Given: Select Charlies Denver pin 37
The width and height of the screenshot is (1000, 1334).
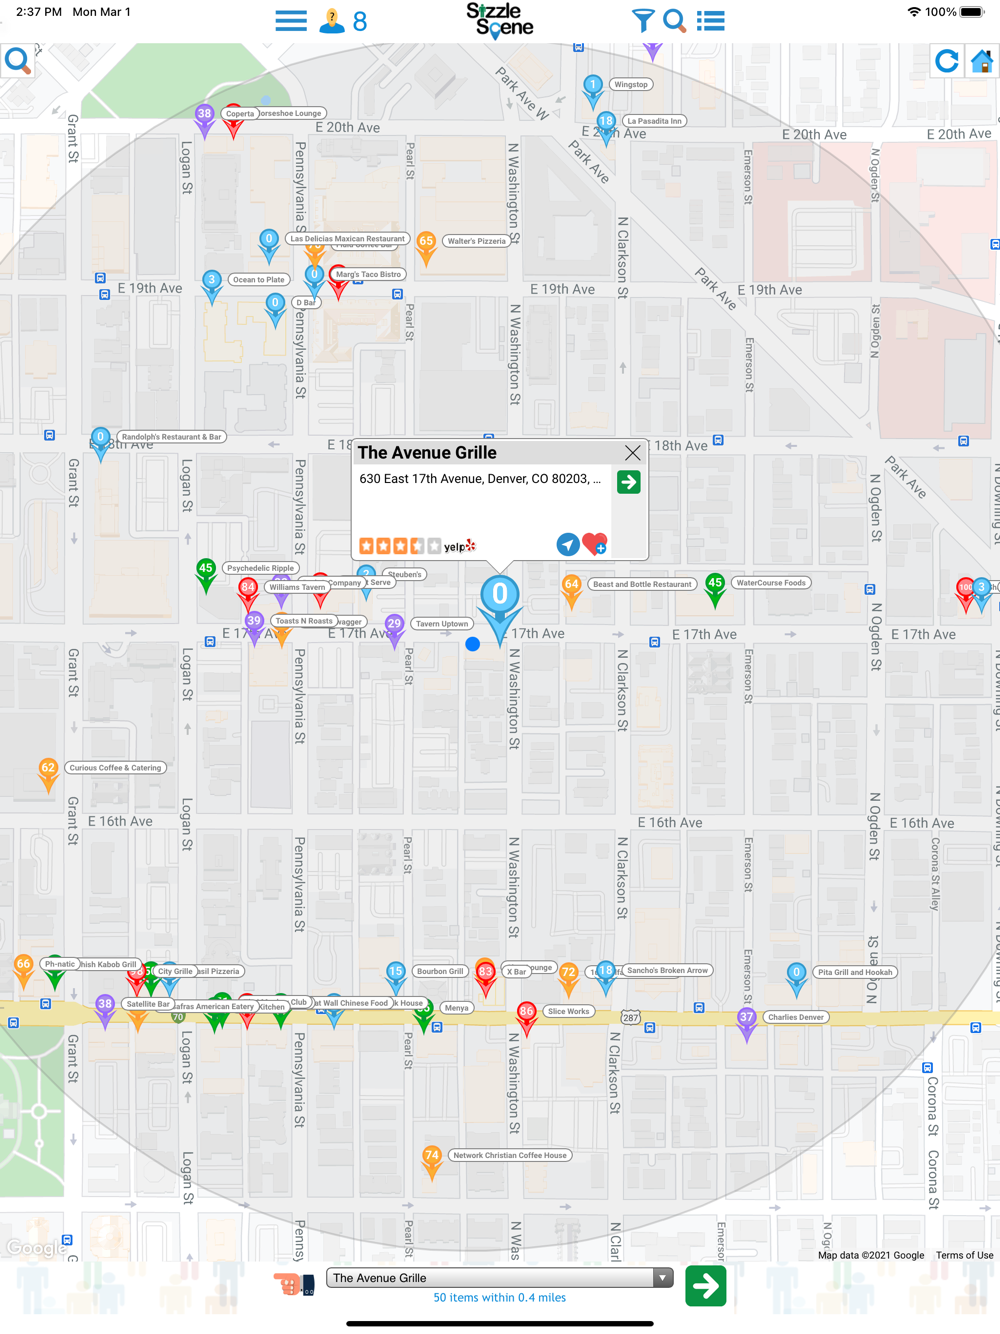Looking at the screenshot, I should [x=747, y=1023].
